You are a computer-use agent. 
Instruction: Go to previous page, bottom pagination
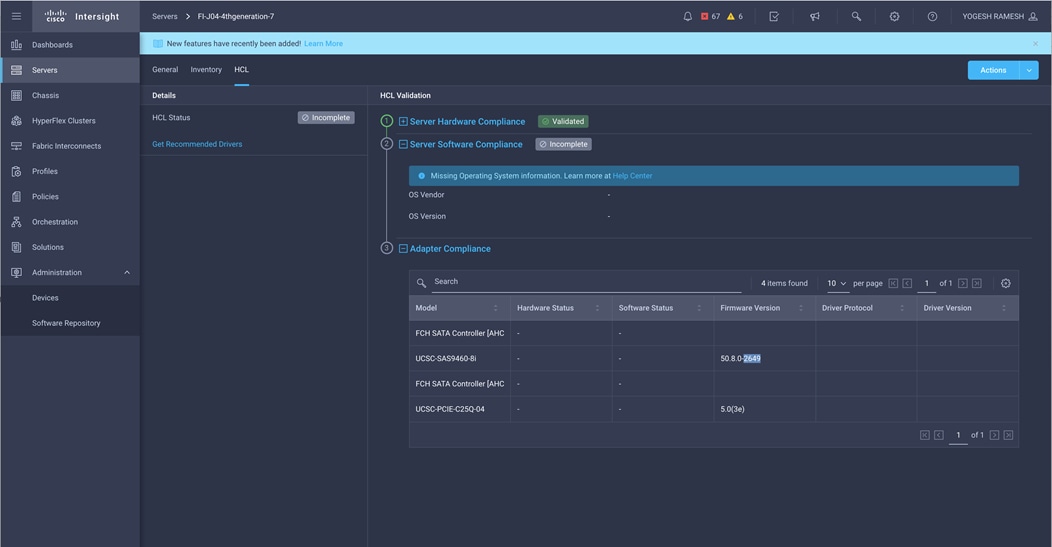click(x=939, y=435)
